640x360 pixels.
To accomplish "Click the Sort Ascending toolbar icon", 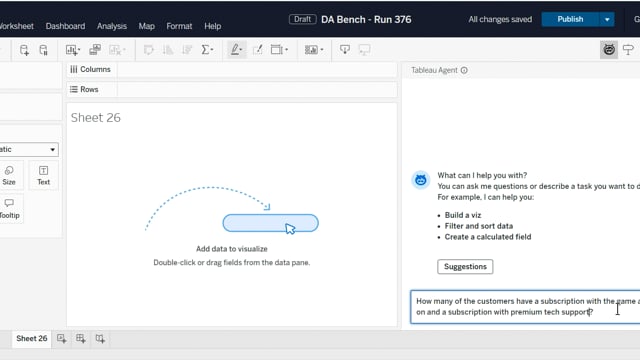I will tap(168, 50).
